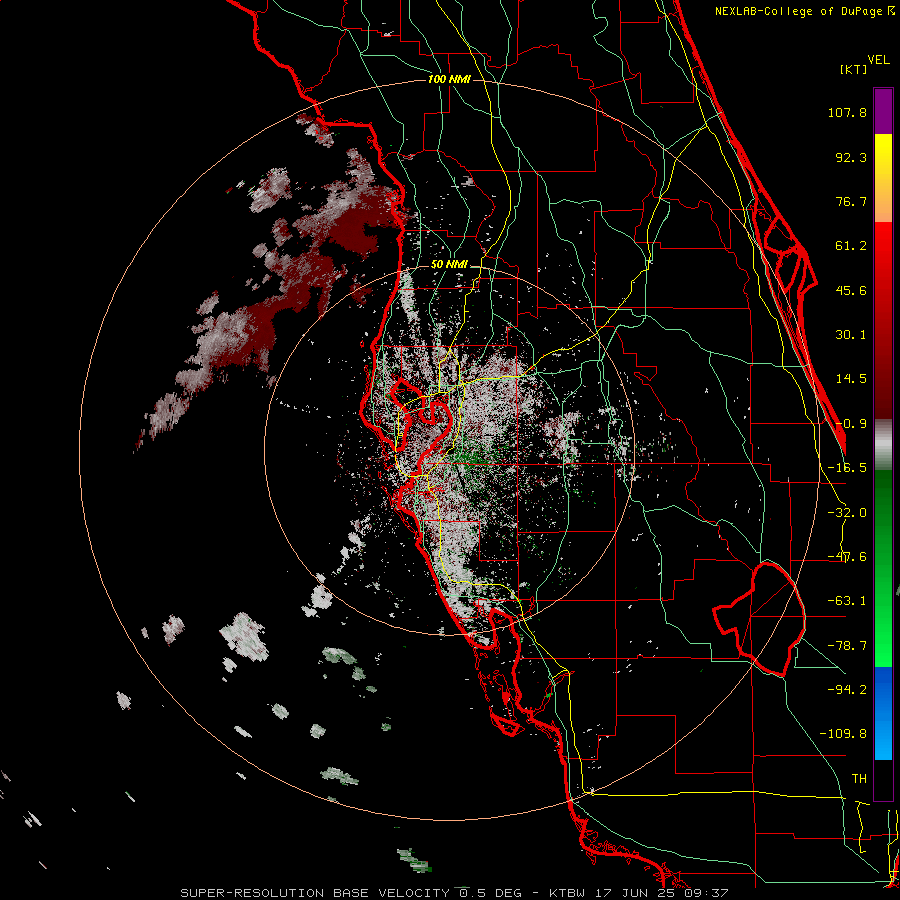Screen dimensions: 900x900
Task: Select the -0.9 scale value
Action: 851,424
